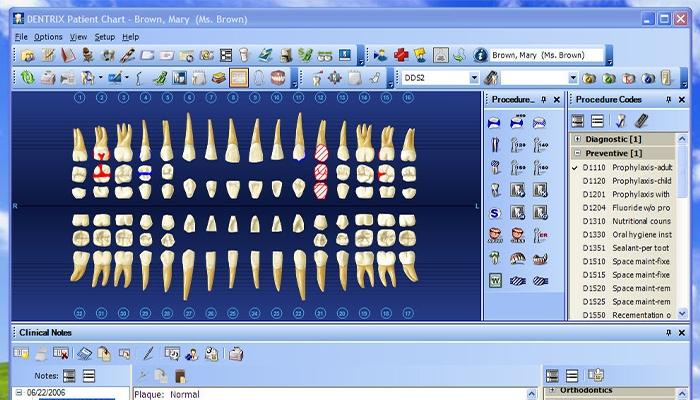Viewport: 700px width, 400px height.
Task: Click the stacked books icon
Action: 218,78
